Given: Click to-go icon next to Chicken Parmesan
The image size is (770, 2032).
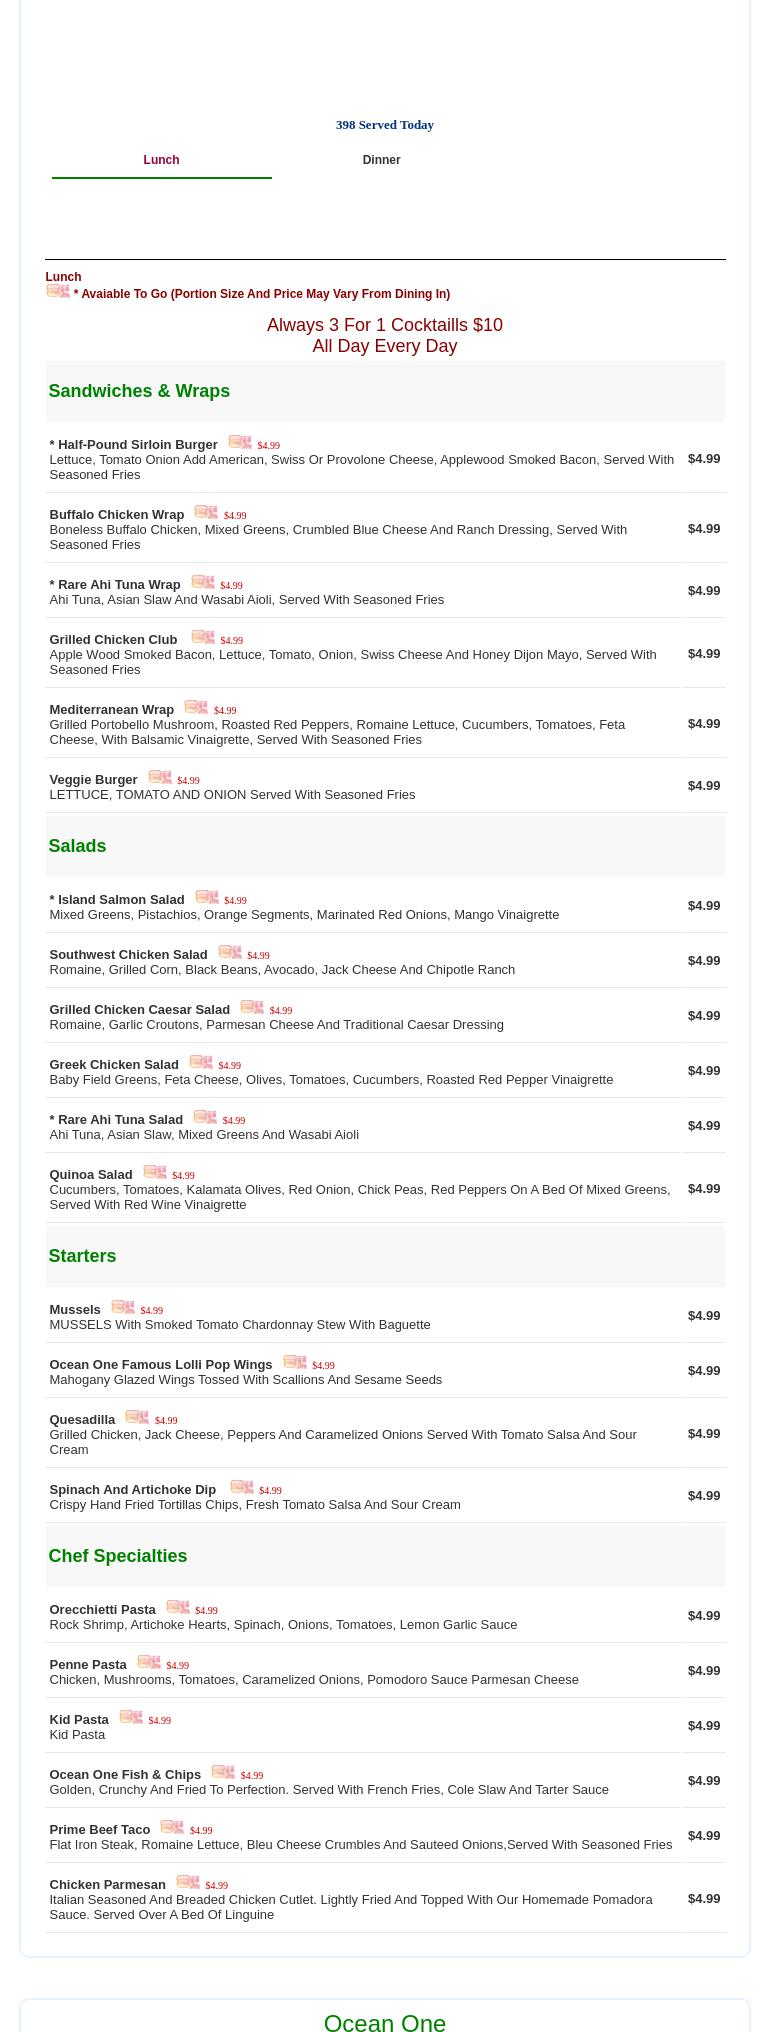Looking at the screenshot, I should (x=188, y=1883).
